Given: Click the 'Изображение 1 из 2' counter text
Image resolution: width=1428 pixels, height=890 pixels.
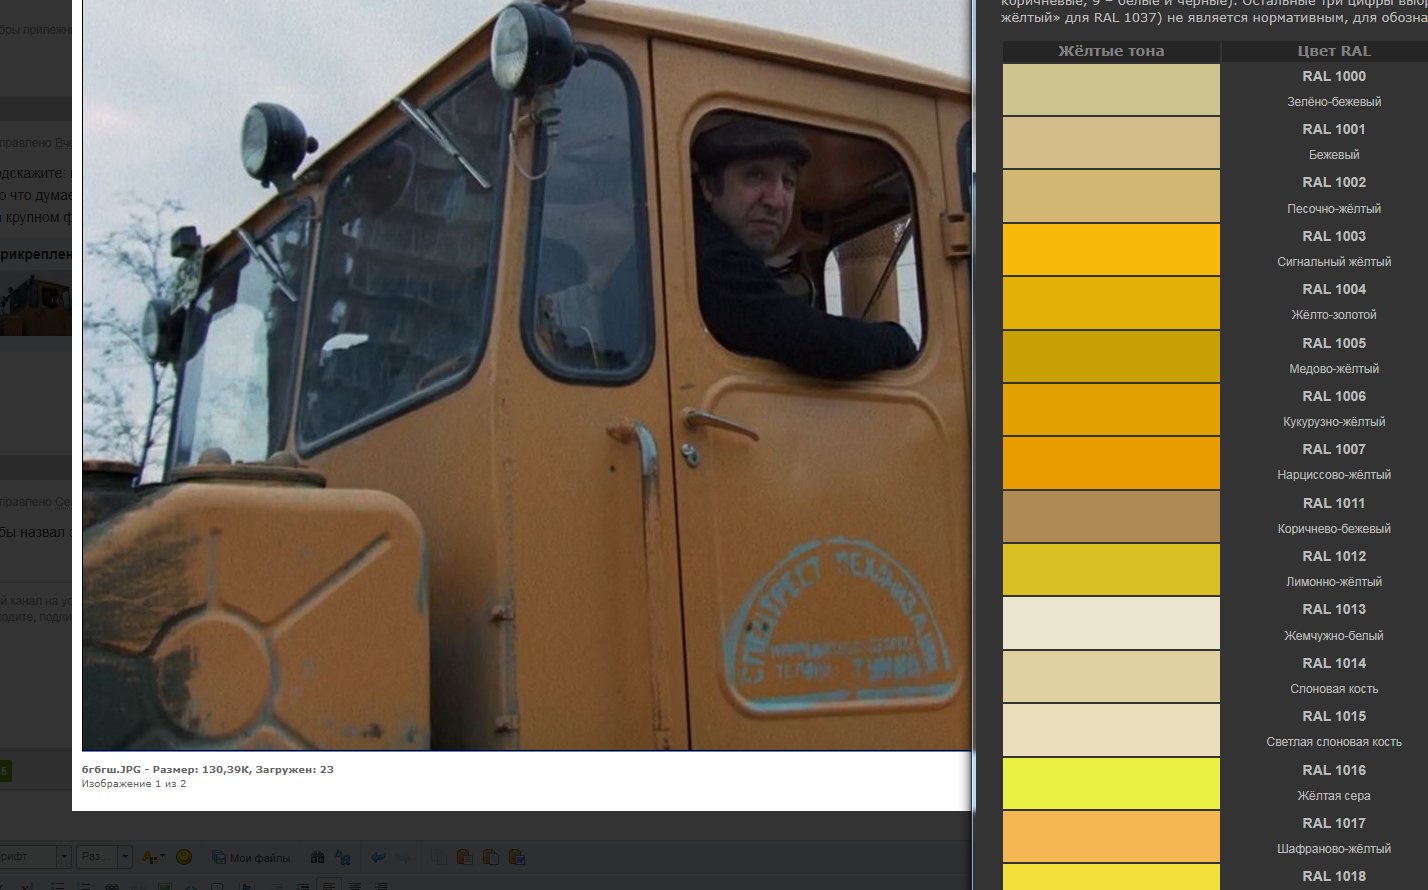Looking at the screenshot, I should point(134,784).
